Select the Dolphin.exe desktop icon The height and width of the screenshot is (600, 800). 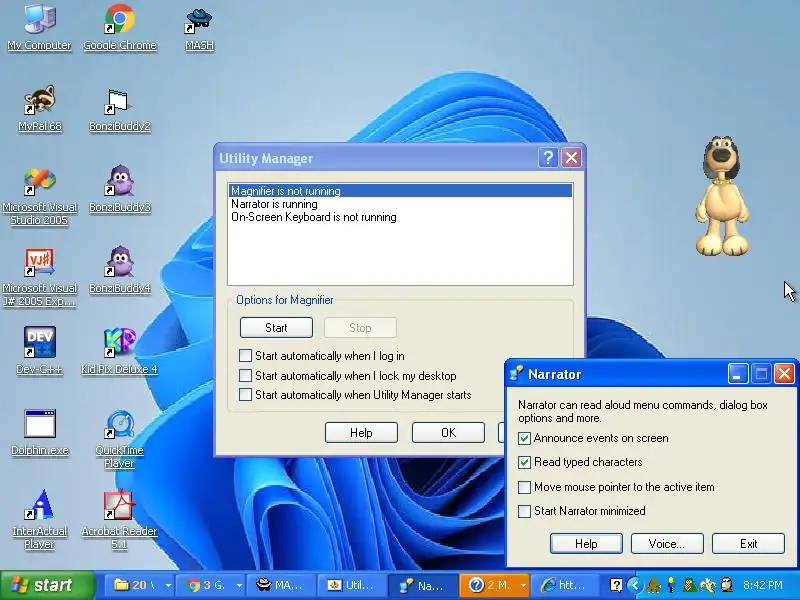(40, 433)
